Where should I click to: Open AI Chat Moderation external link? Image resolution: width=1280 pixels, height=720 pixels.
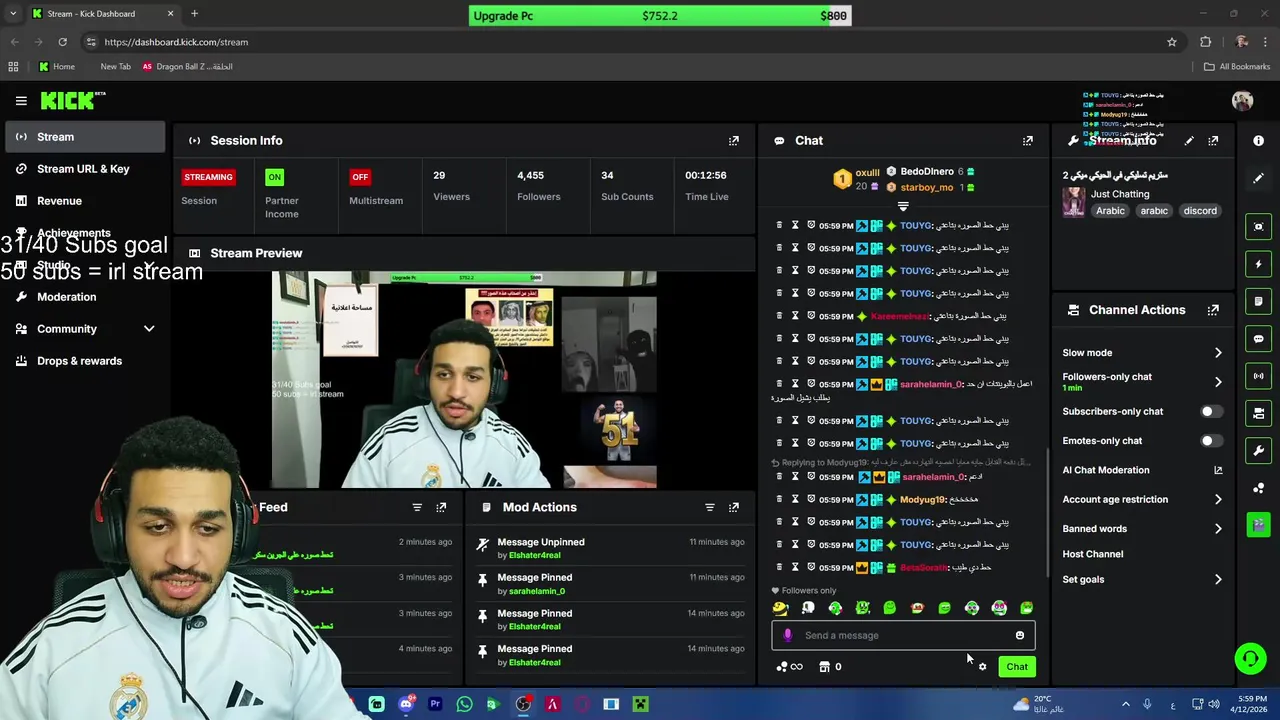[1218, 470]
